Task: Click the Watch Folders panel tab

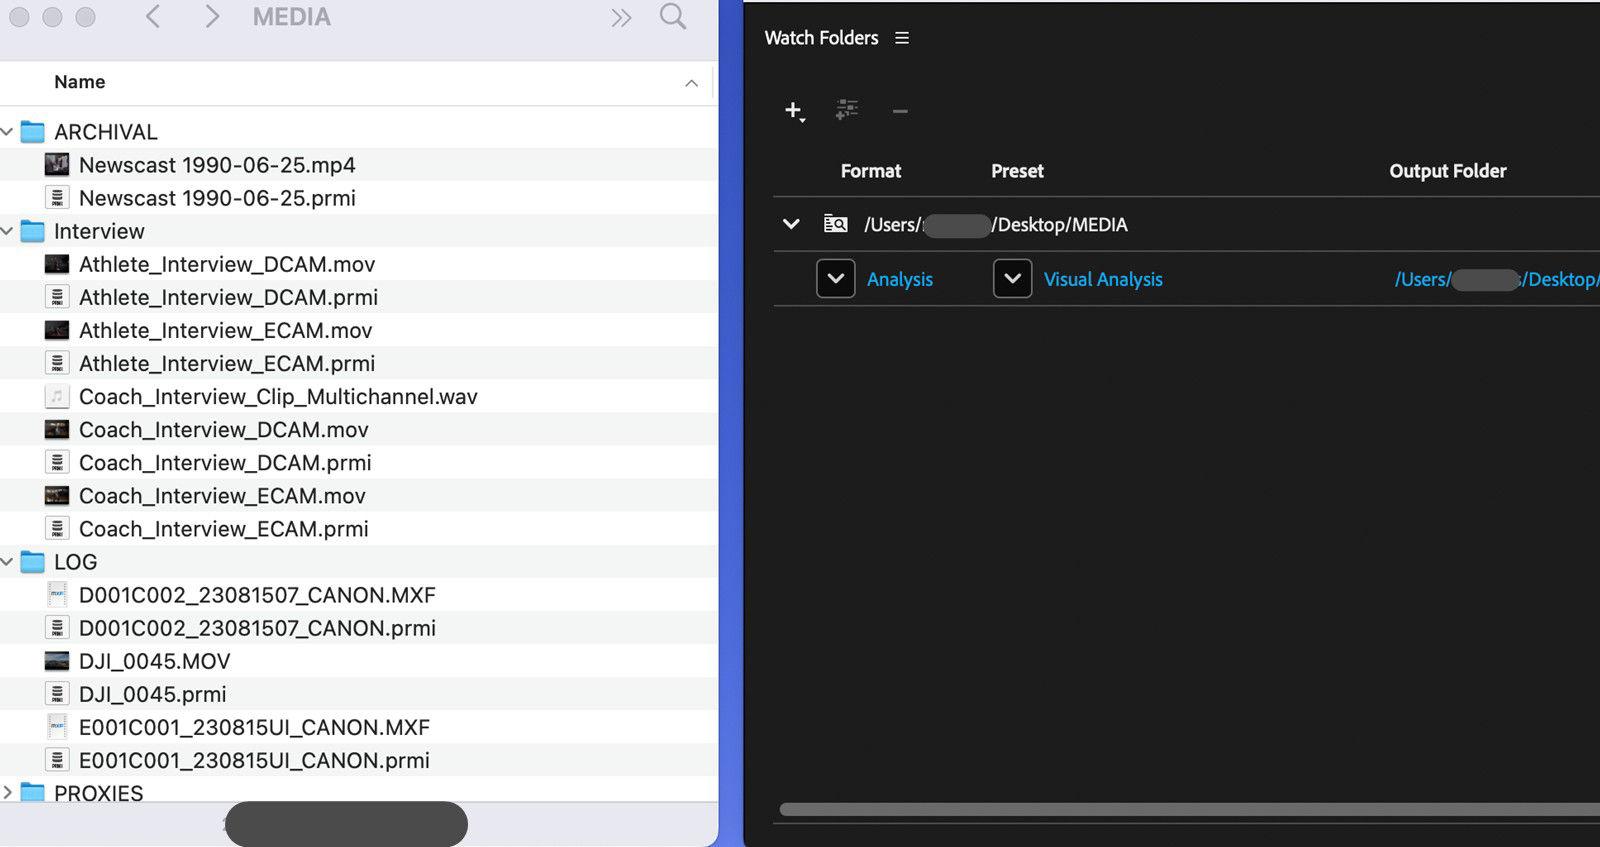Action: 821,38
